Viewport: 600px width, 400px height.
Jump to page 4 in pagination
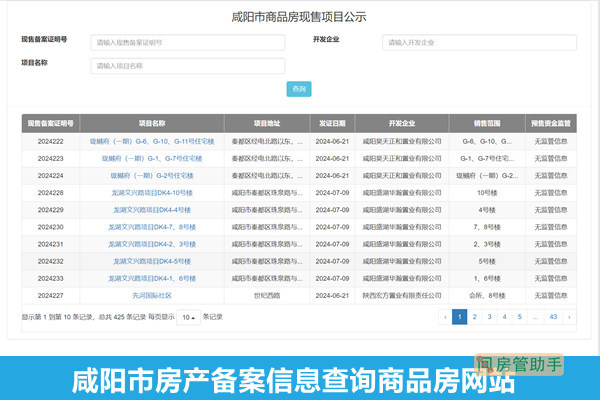coord(504,317)
